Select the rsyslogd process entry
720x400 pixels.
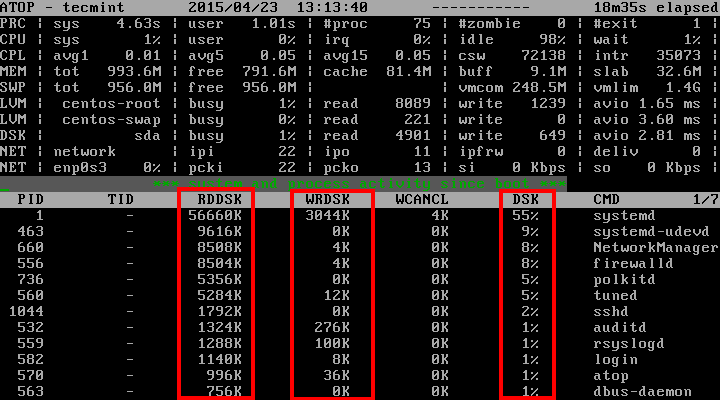pyautogui.click(x=629, y=343)
